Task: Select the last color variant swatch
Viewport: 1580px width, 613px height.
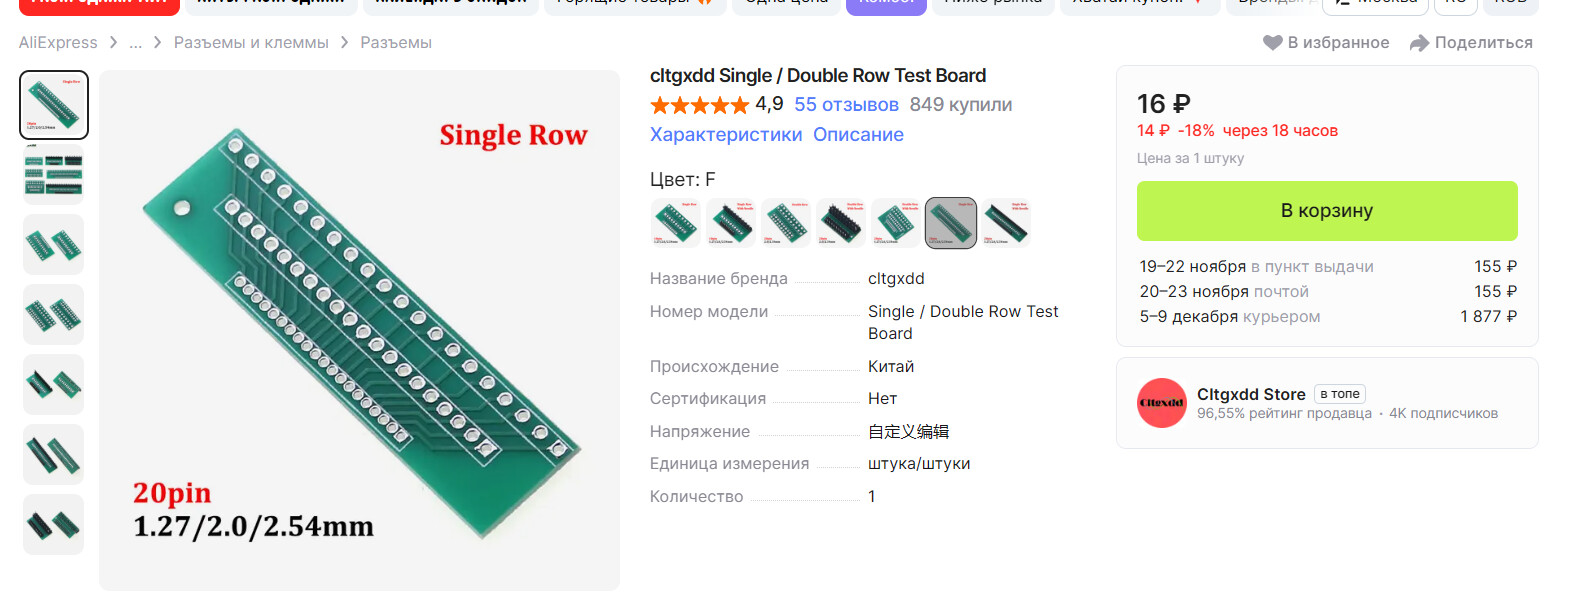Action: pyautogui.click(x=1005, y=222)
